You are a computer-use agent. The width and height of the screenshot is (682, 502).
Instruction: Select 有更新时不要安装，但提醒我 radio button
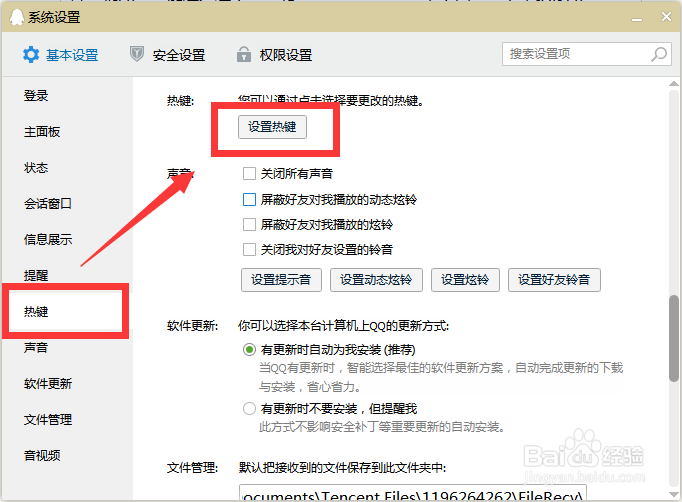249,408
